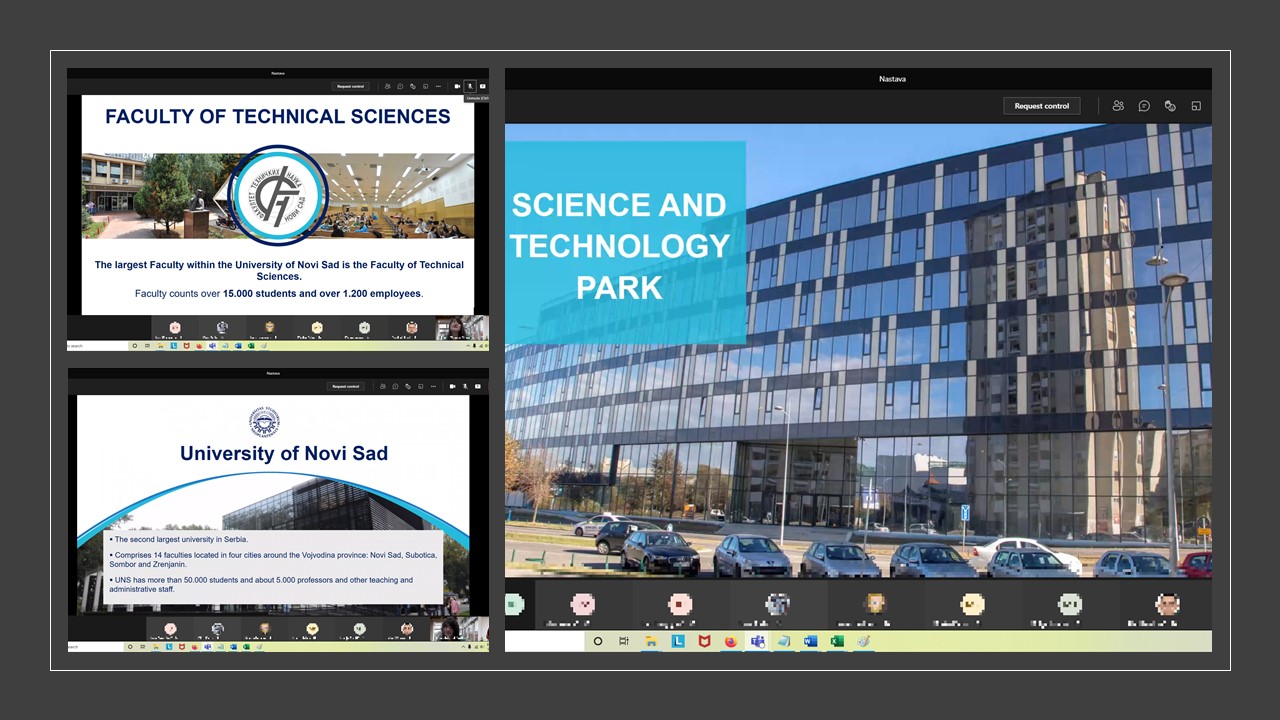The width and height of the screenshot is (1280, 720).
Task: Open More actions in the bottom-left meeting window
Action: pyautogui.click(x=434, y=386)
